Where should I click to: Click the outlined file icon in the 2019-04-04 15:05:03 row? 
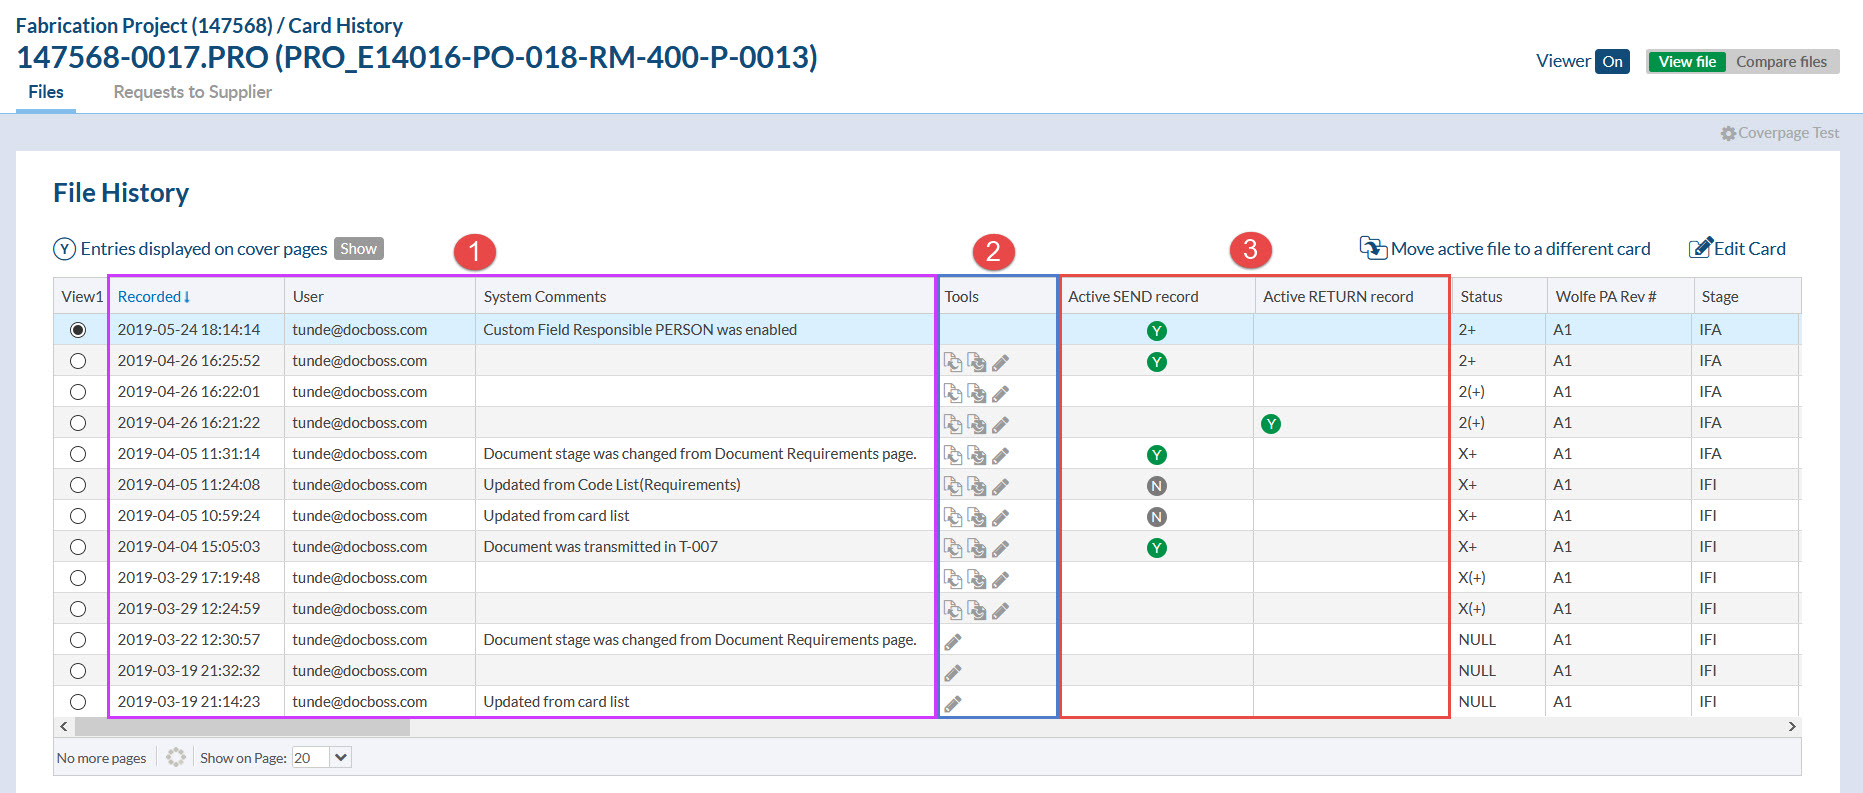[x=953, y=548]
